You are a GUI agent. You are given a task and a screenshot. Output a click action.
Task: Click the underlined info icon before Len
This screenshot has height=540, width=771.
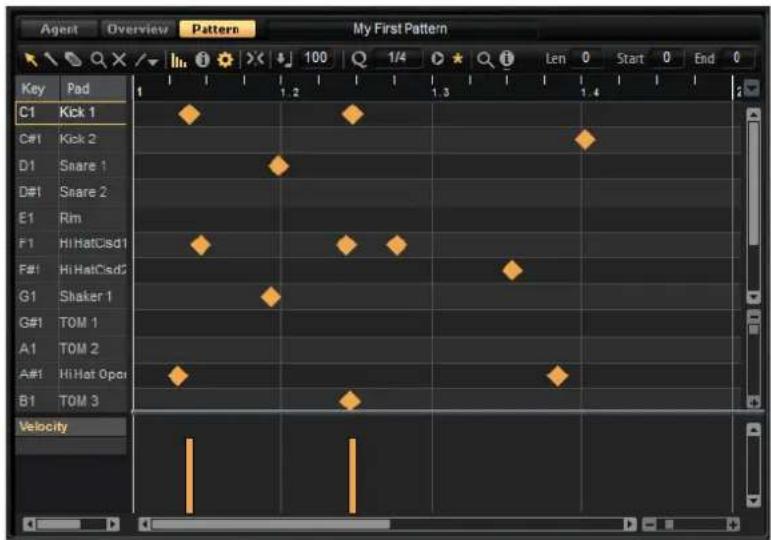(507, 59)
